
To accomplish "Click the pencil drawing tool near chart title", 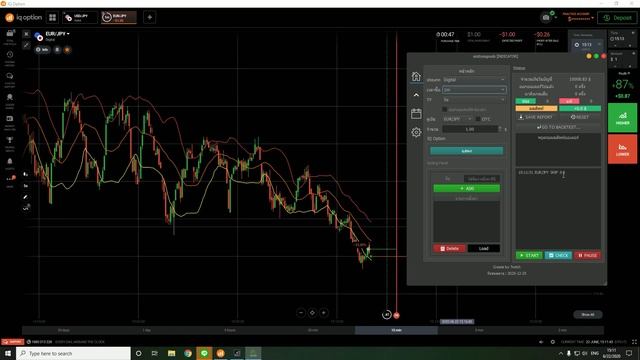I will pos(26,45).
